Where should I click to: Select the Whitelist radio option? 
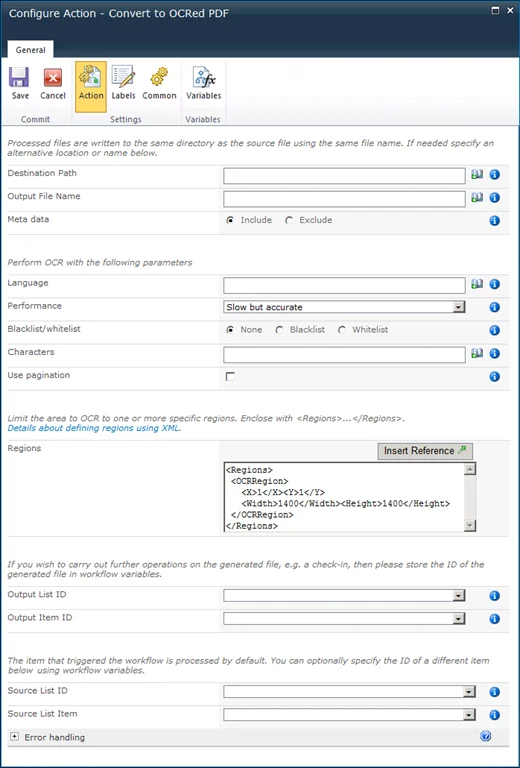coord(342,330)
